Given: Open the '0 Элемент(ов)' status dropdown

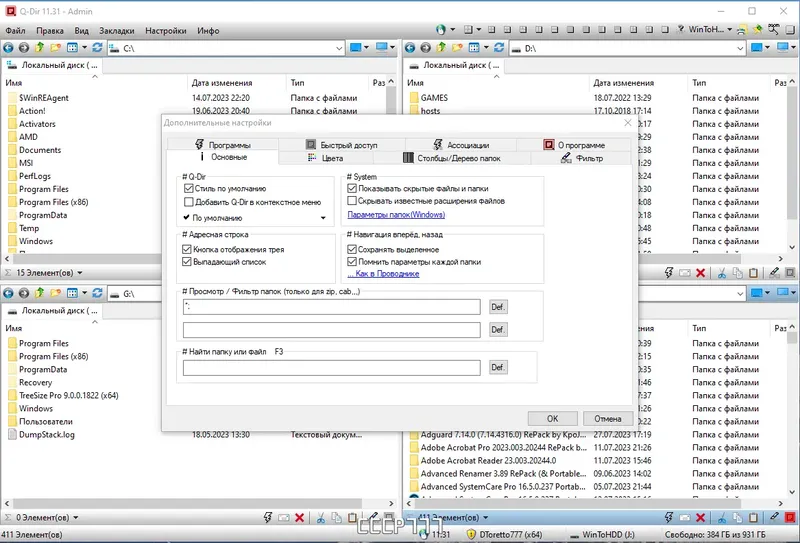Looking at the screenshot, I should 76,518.
